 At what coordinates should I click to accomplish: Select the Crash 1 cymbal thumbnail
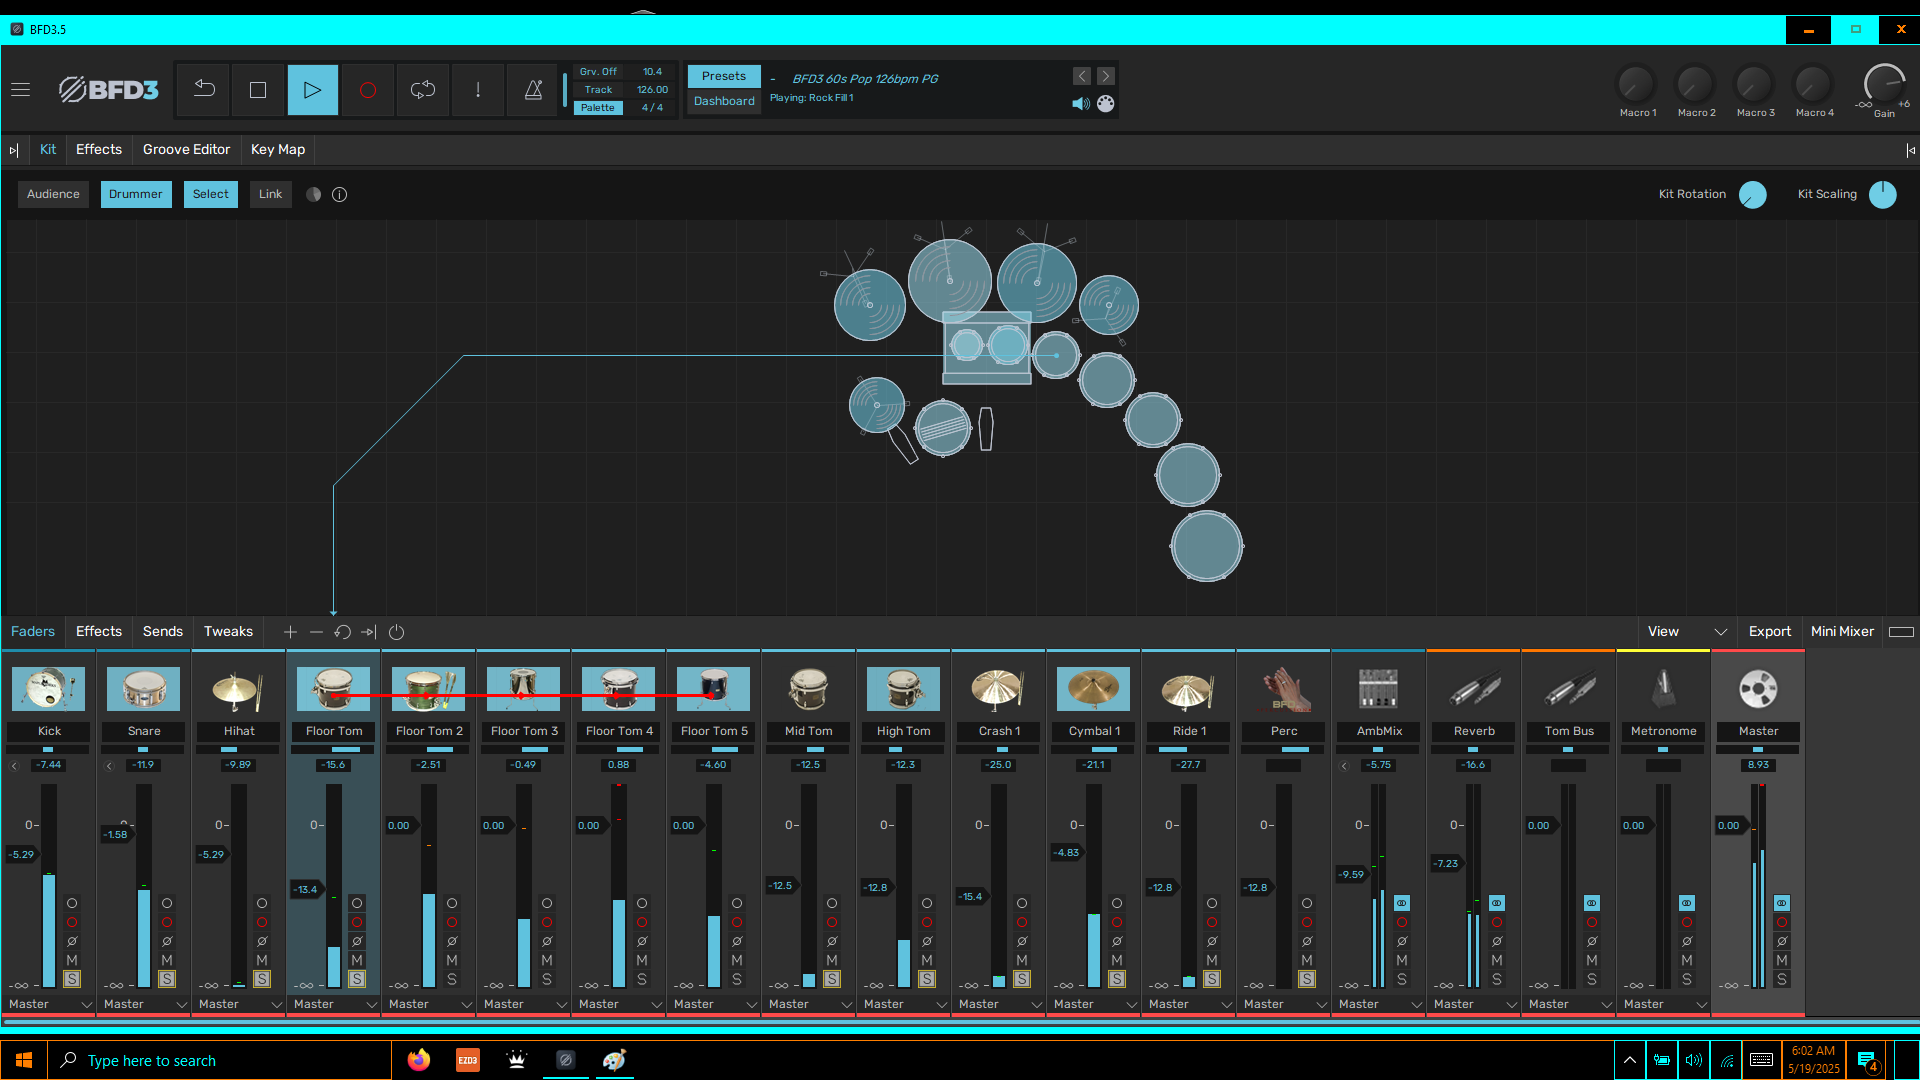tap(999, 689)
